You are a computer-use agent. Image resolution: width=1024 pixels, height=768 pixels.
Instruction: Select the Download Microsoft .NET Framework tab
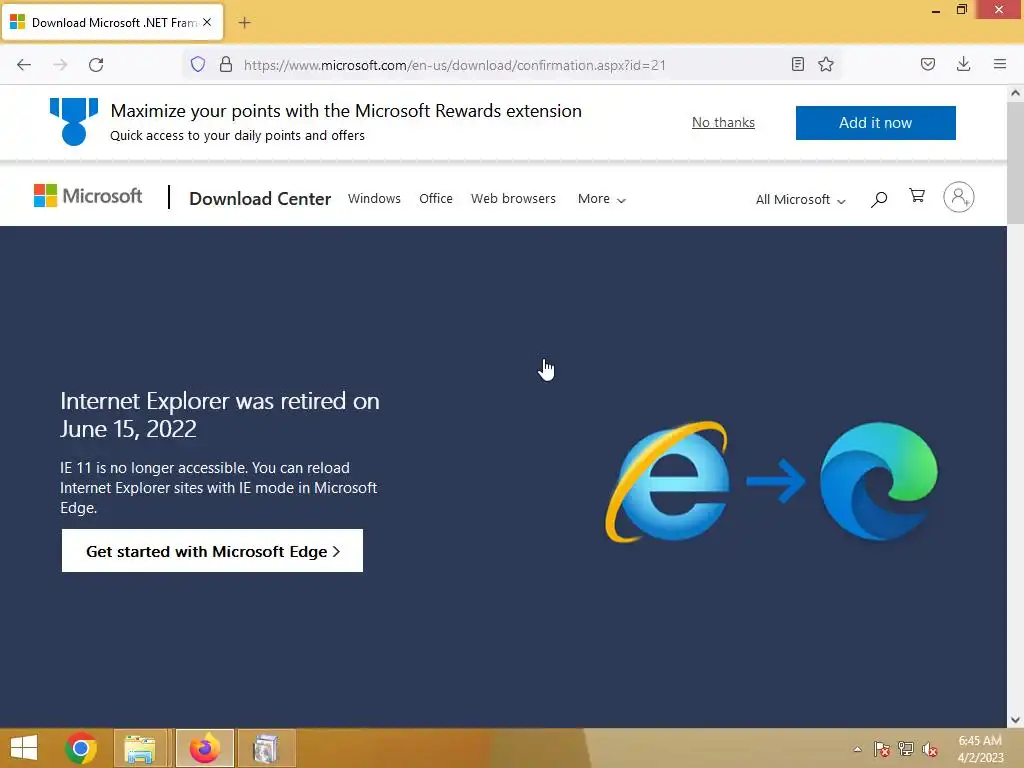point(113,22)
